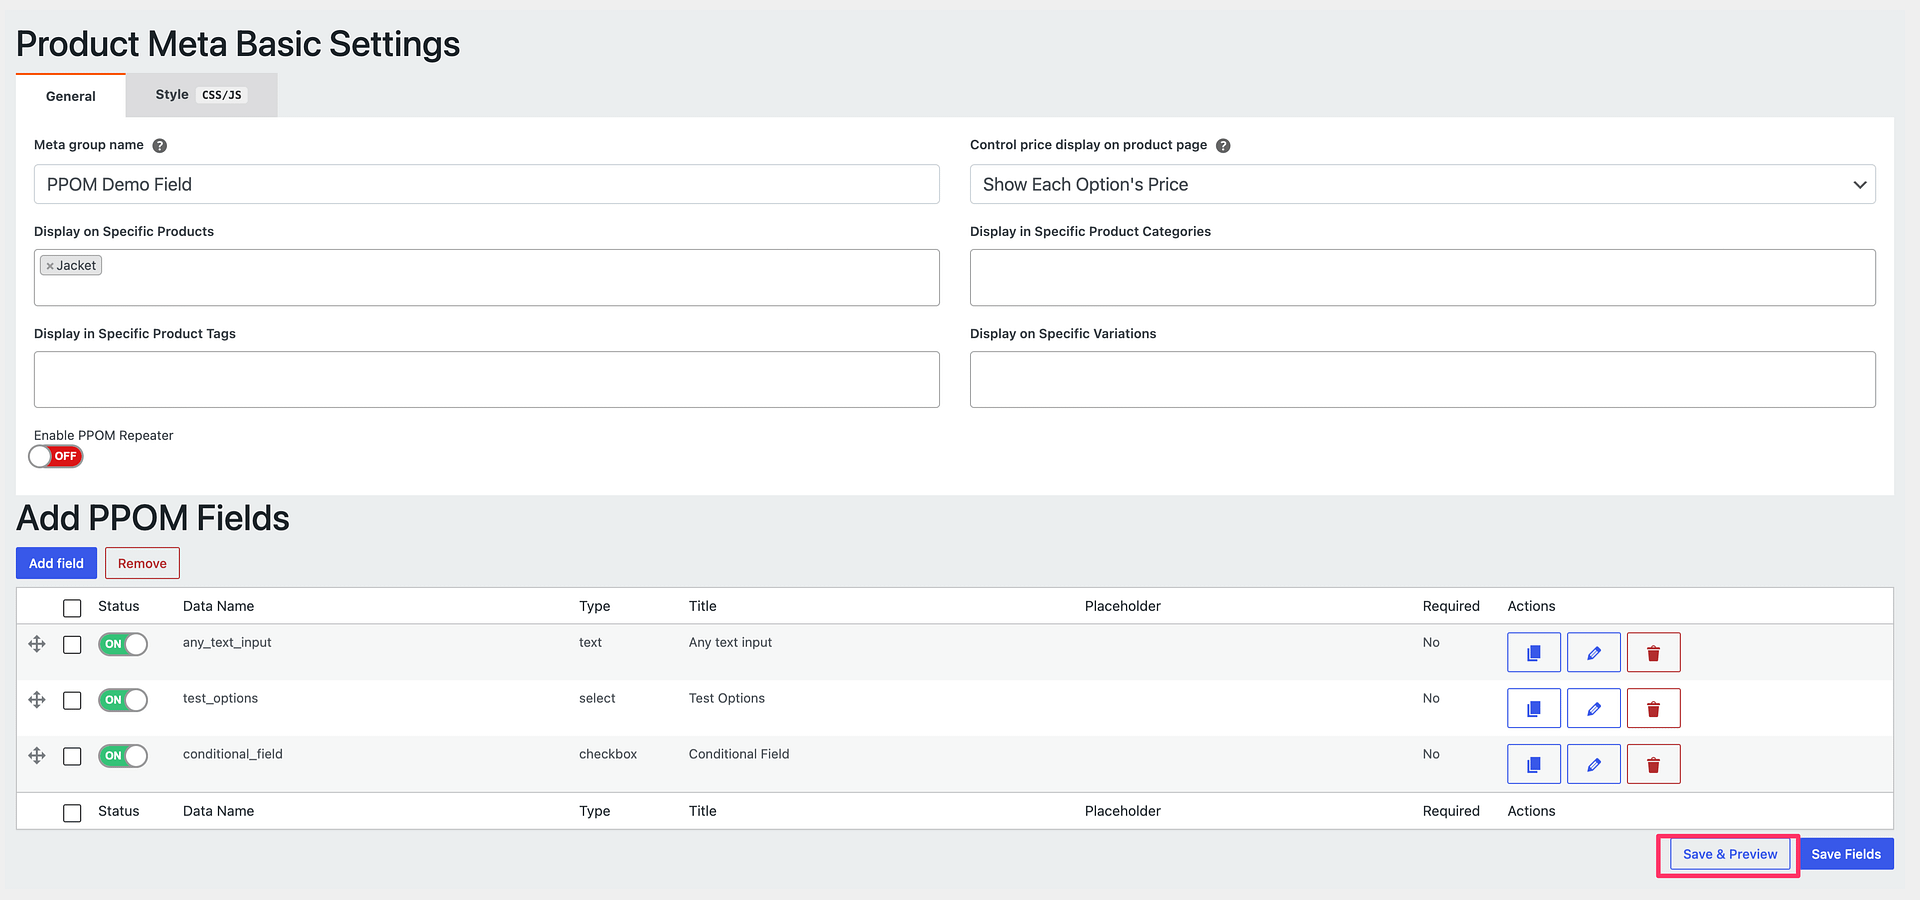This screenshot has height=900, width=1920.
Task: Turn off conditional_field status toggle
Action: pyautogui.click(x=123, y=756)
